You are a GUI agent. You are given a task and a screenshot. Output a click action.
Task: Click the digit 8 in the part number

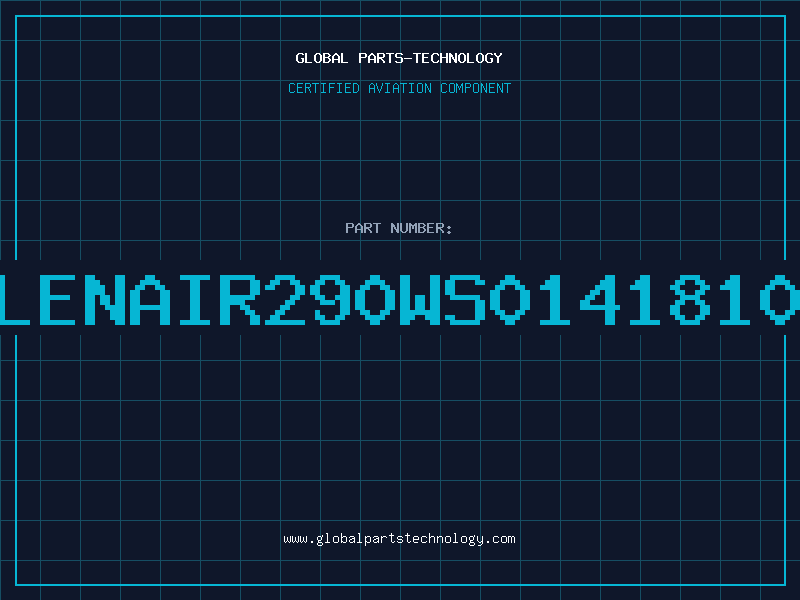pos(689,299)
